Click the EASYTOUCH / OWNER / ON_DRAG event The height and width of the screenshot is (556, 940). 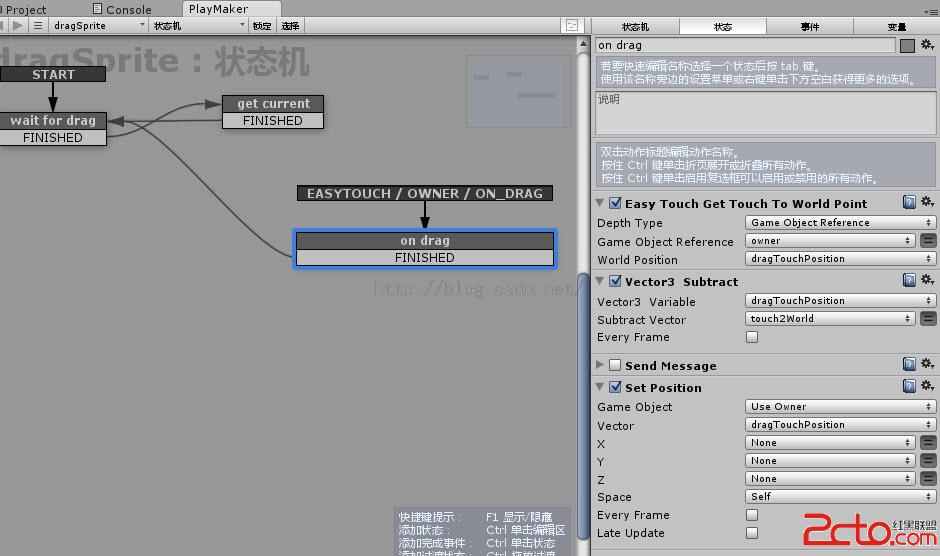425,193
